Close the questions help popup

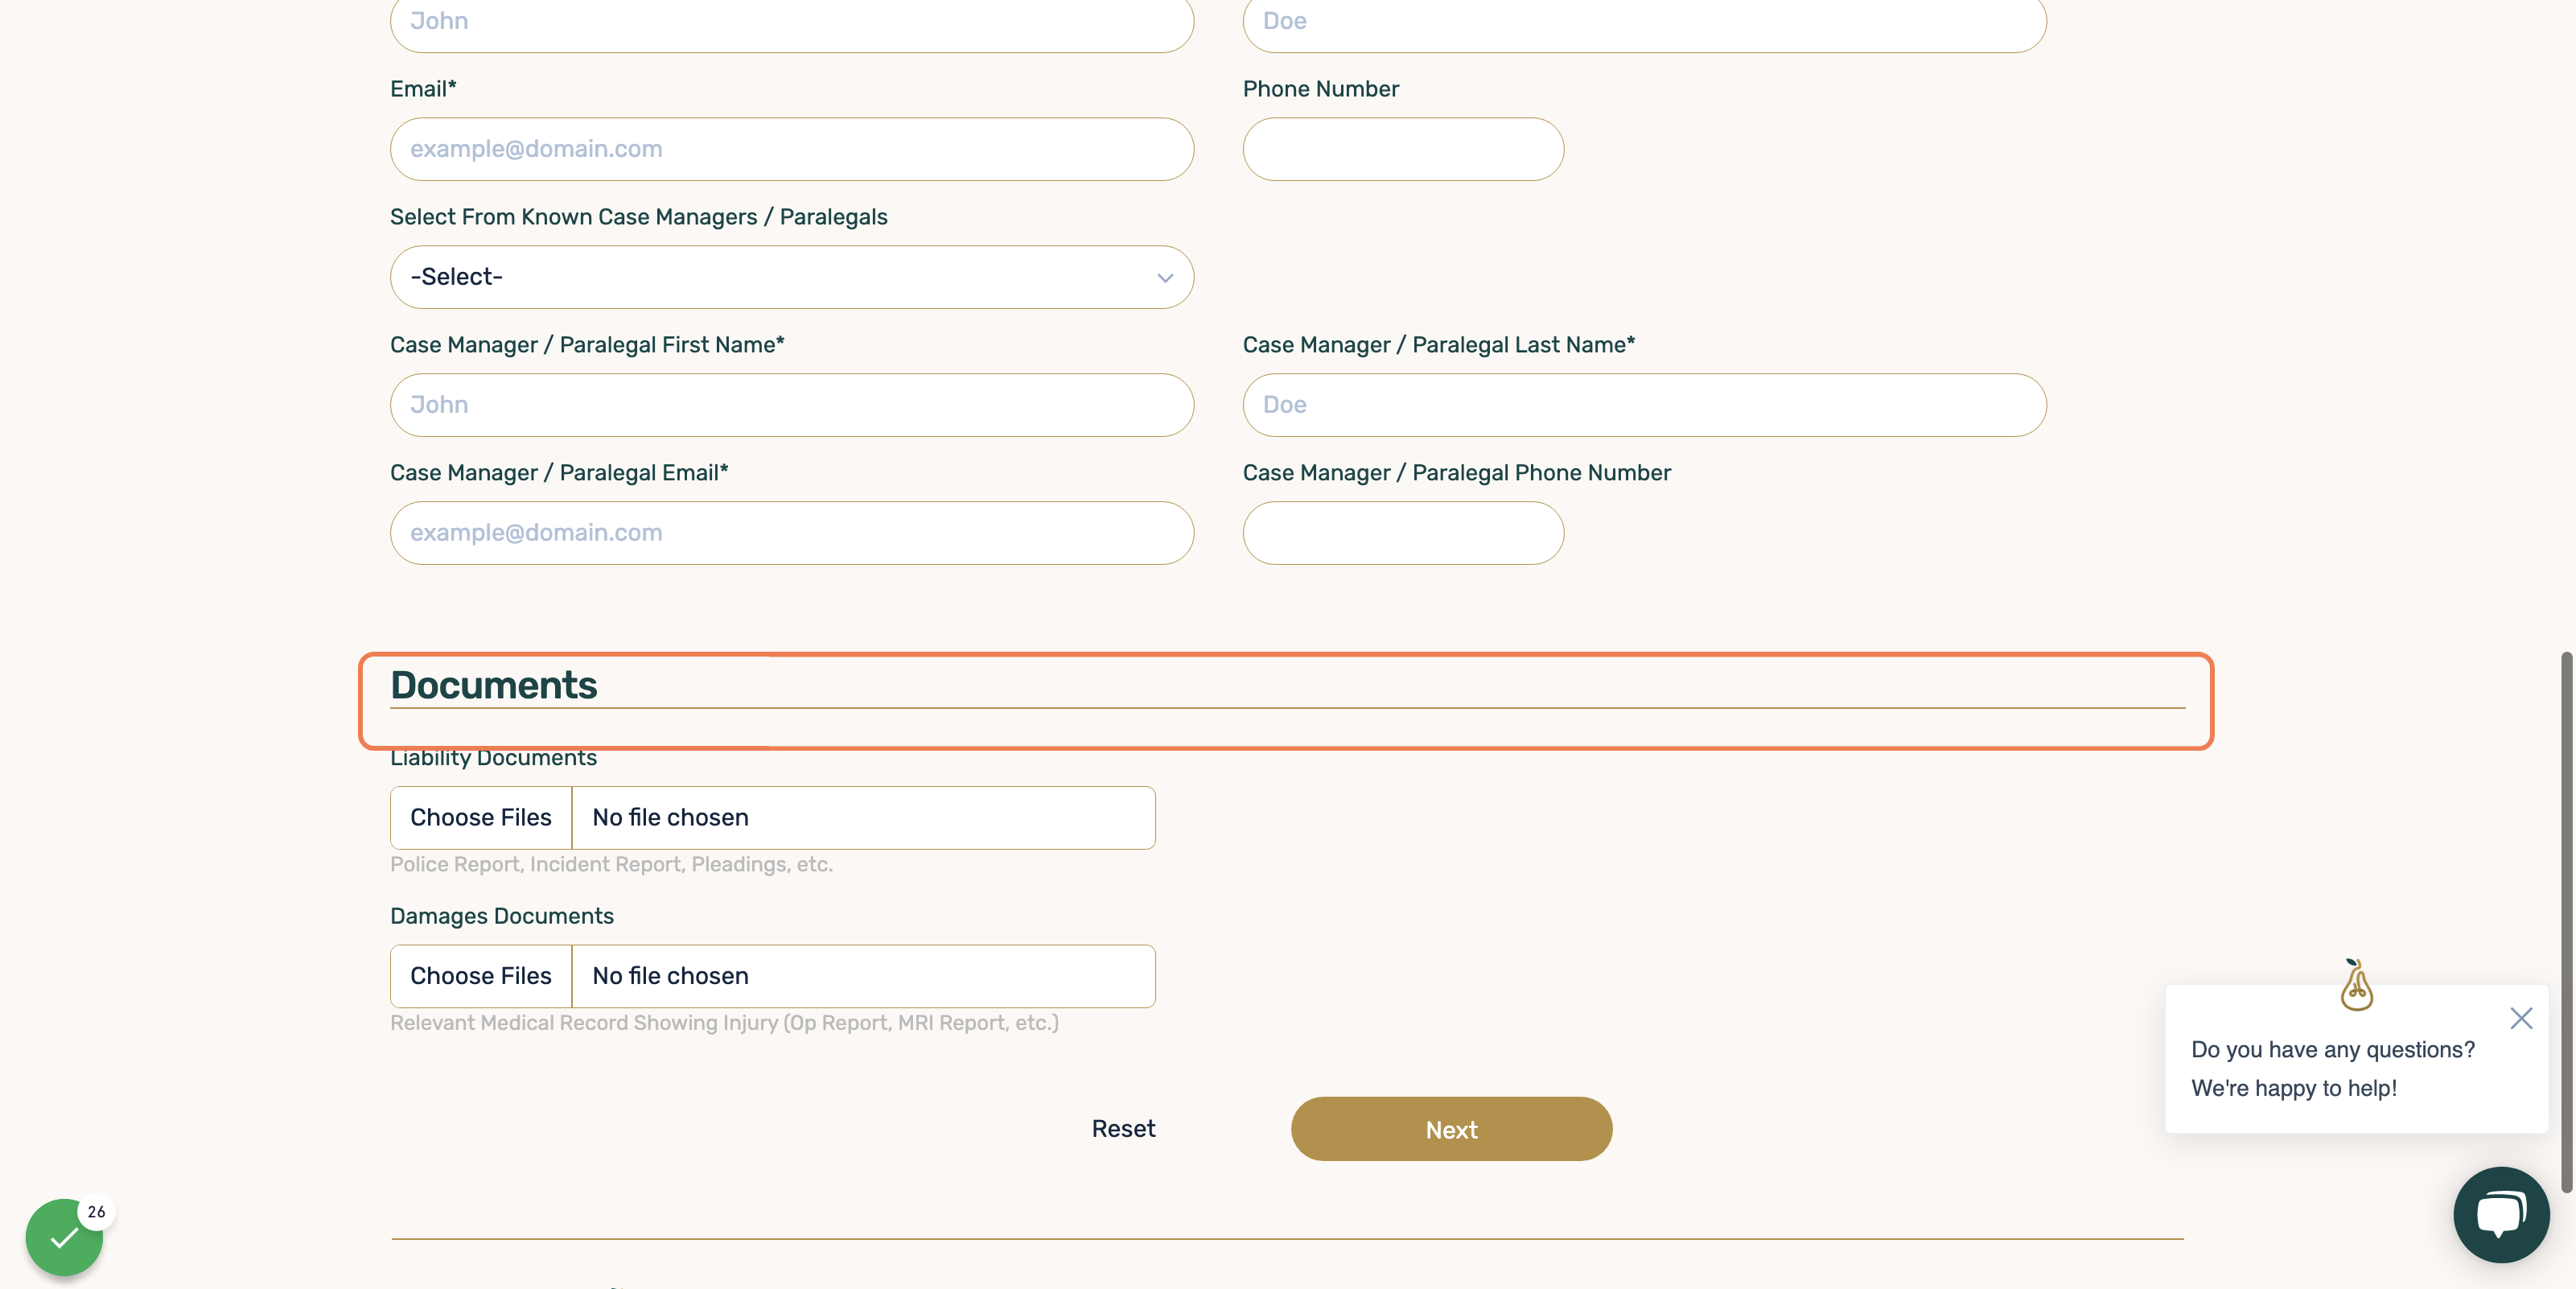[2521, 1018]
